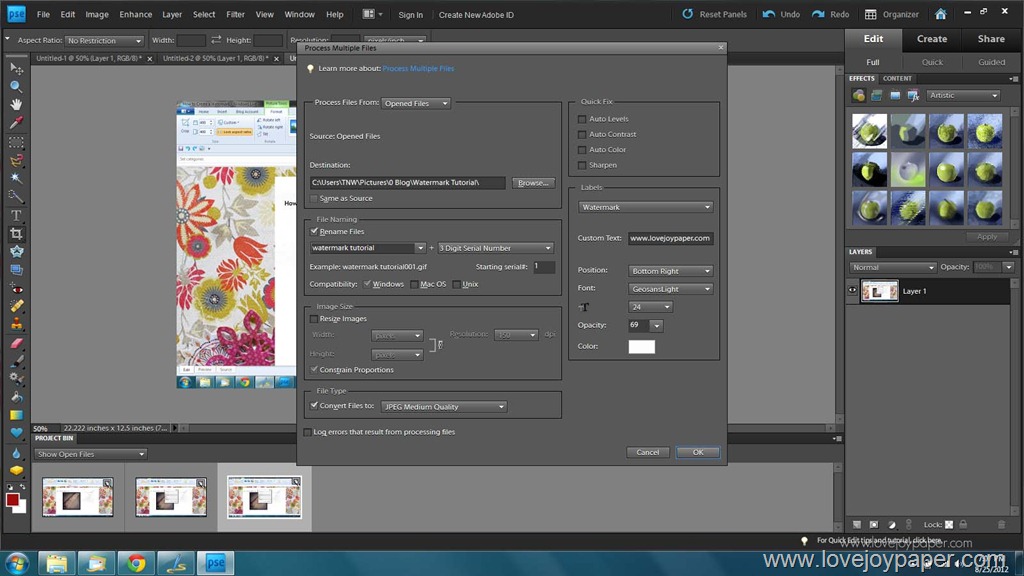Switch to Quick edit mode
This screenshot has height=576, width=1024.
click(932, 62)
